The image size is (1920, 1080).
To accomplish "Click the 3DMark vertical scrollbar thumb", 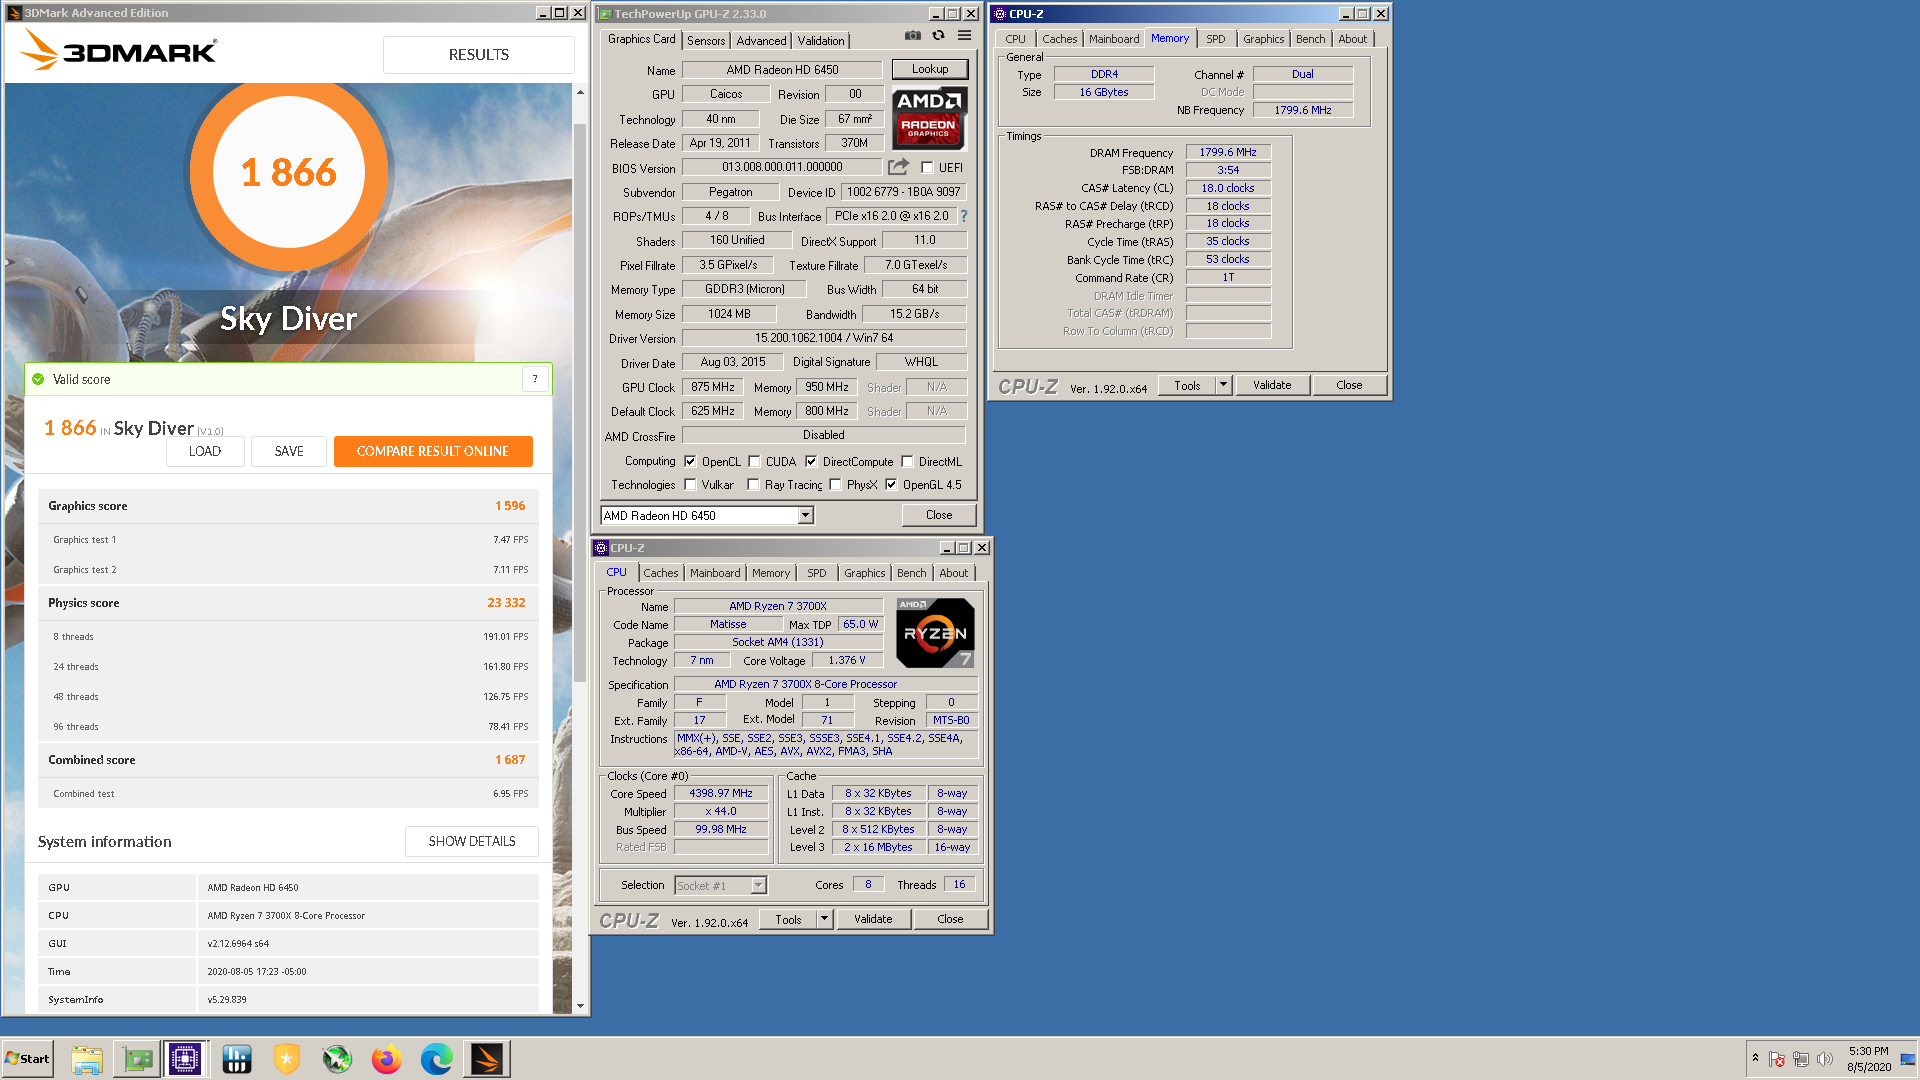I will pos(580,403).
